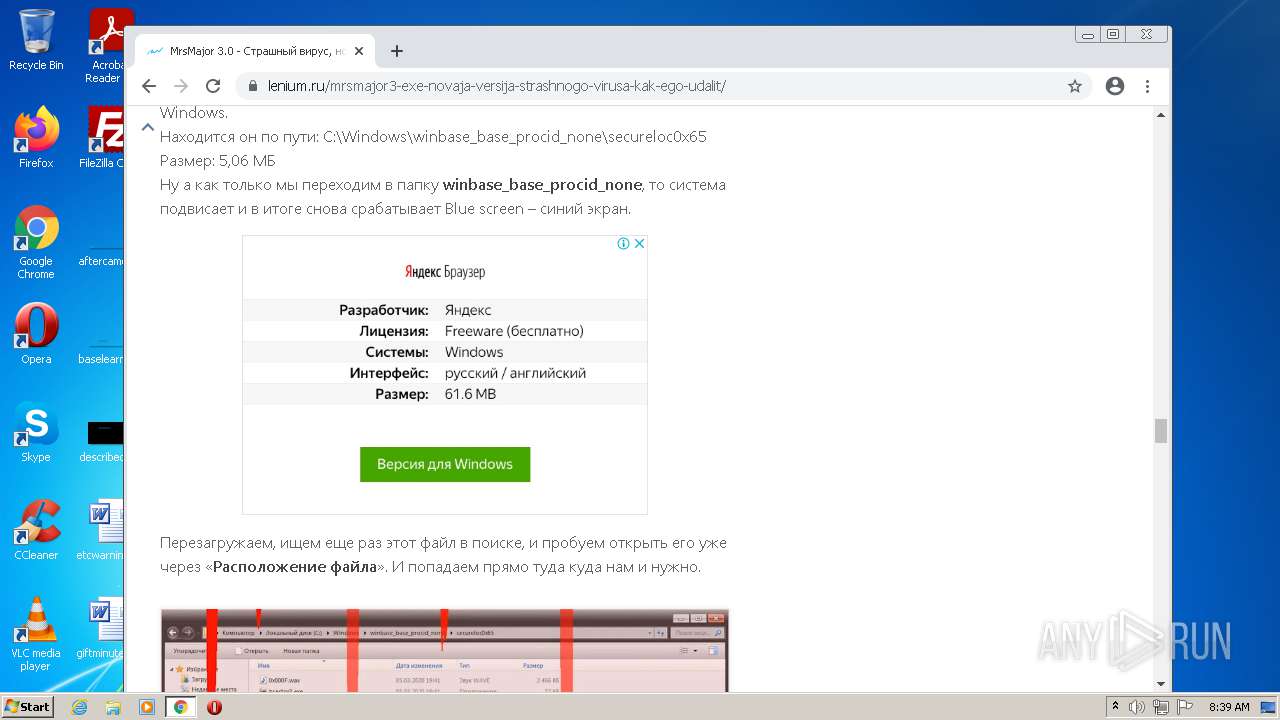Open the giftminute Word document icon
Image resolution: width=1280 pixels, height=720 pixels.
pyautogui.click(x=103, y=628)
